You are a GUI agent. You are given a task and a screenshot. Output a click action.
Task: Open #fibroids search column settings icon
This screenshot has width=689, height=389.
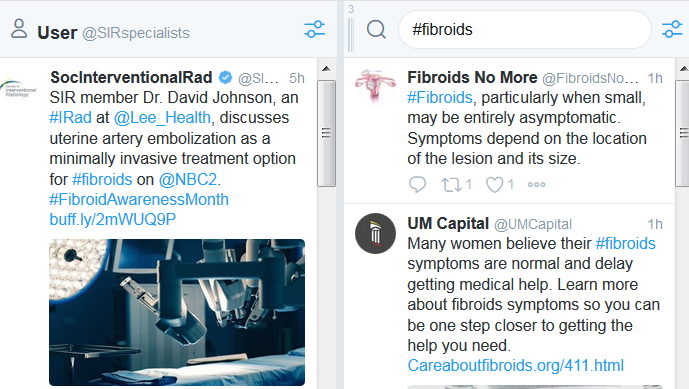(672, 29)
